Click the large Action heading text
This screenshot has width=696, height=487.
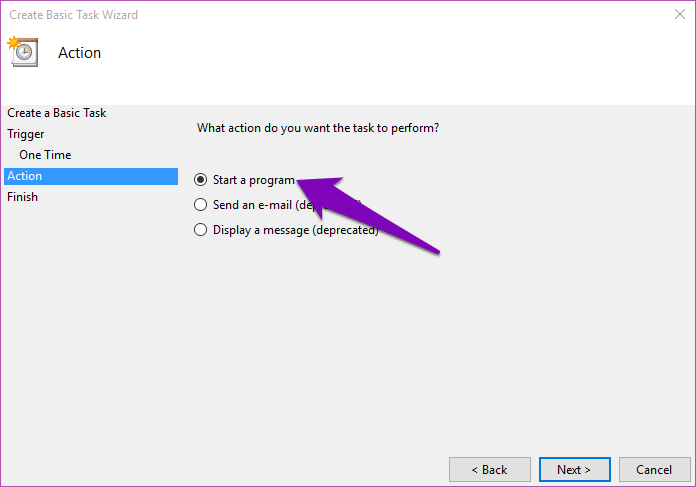point(79,53)
